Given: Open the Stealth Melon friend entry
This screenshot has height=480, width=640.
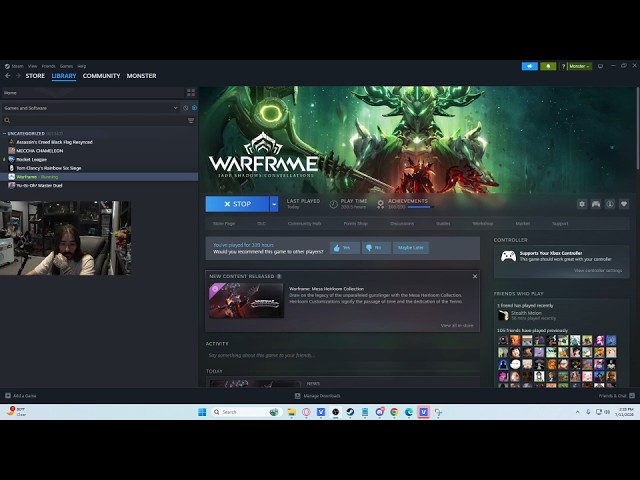Looking at the screenshot, I should pyautogui.click(x=527, y=315).
